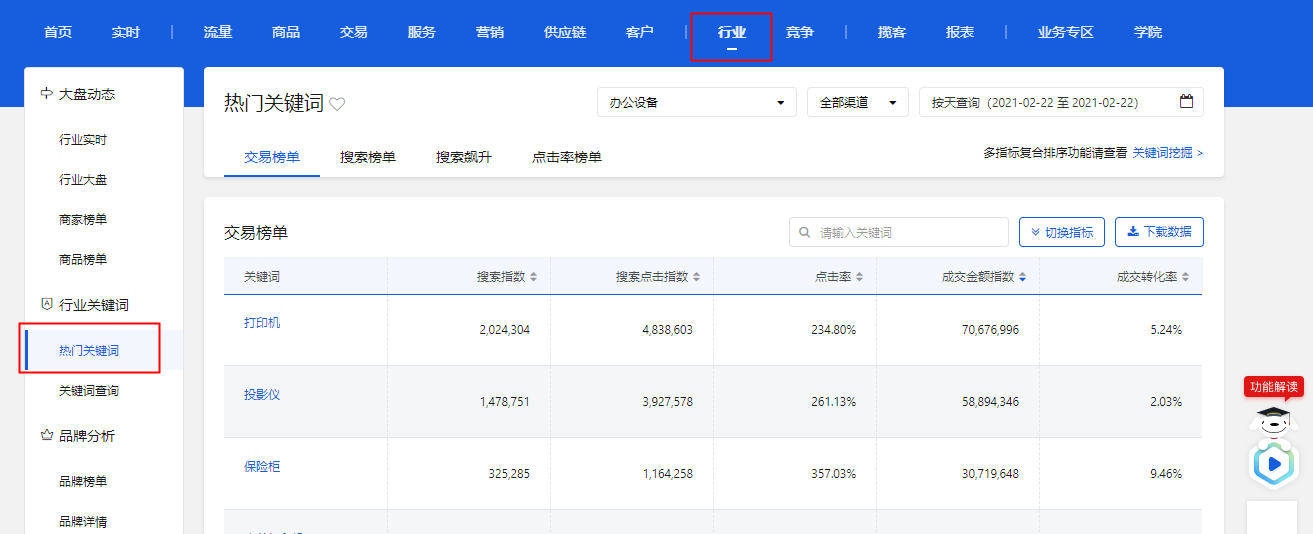Viewport: 1313px width, 534px height.
Task: Switch to the 搜索榜单 tab
Action: [x=368, y=157]
